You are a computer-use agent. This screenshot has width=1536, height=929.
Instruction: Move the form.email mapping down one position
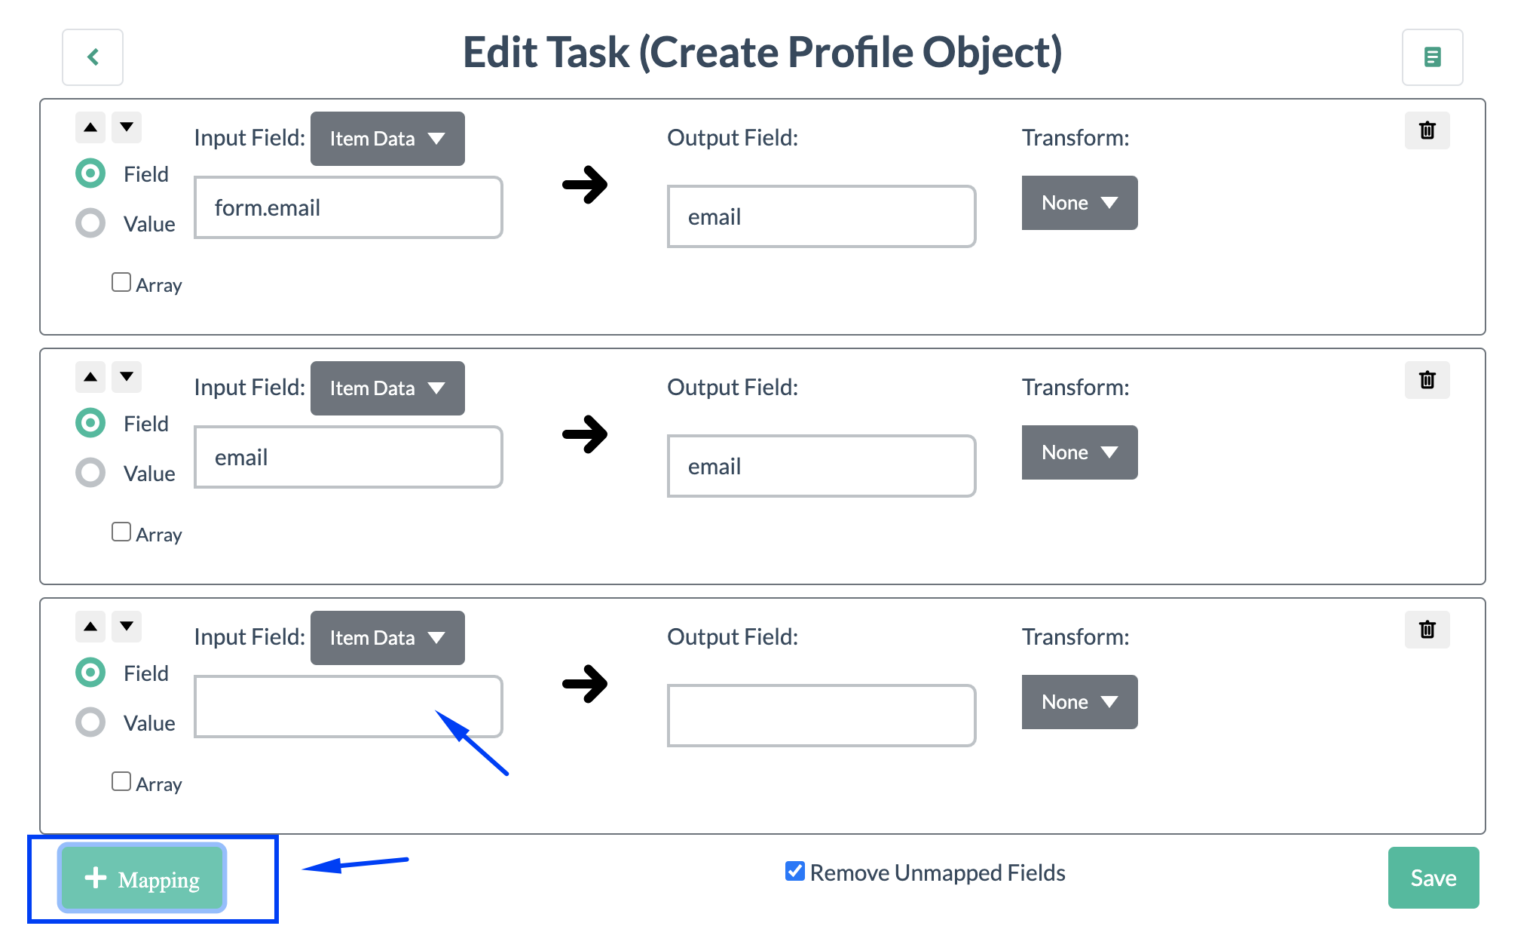point(126,127)
